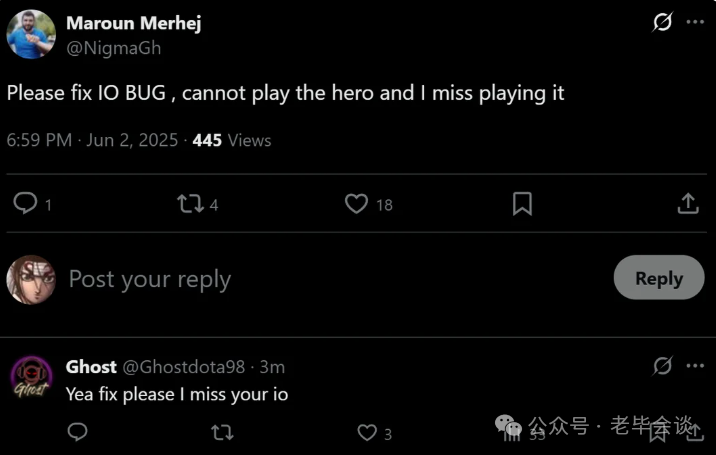The image size is (716, 455).
Task: Open the @Ghostdota98 handle link
Action: (184, 367)
